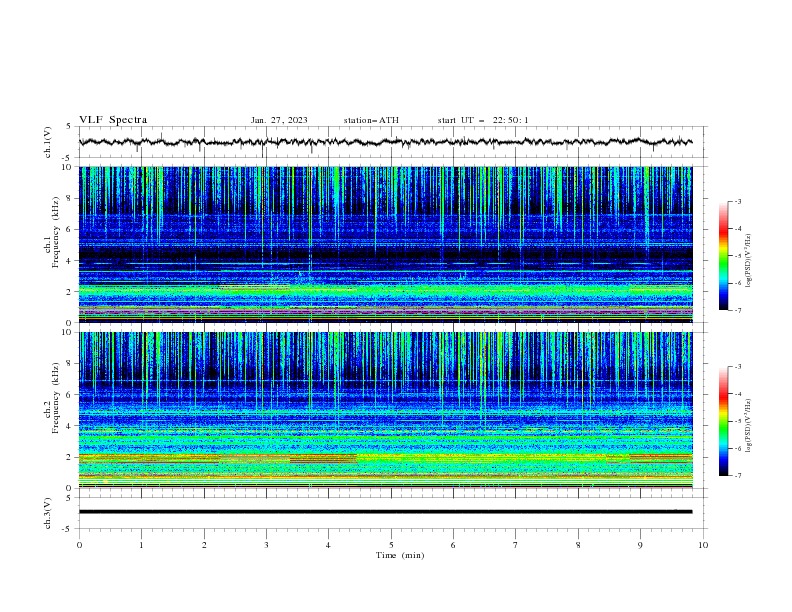Click the 'VLF Spectra' title text
Viewport: 792px width, 612px height.
113,120
